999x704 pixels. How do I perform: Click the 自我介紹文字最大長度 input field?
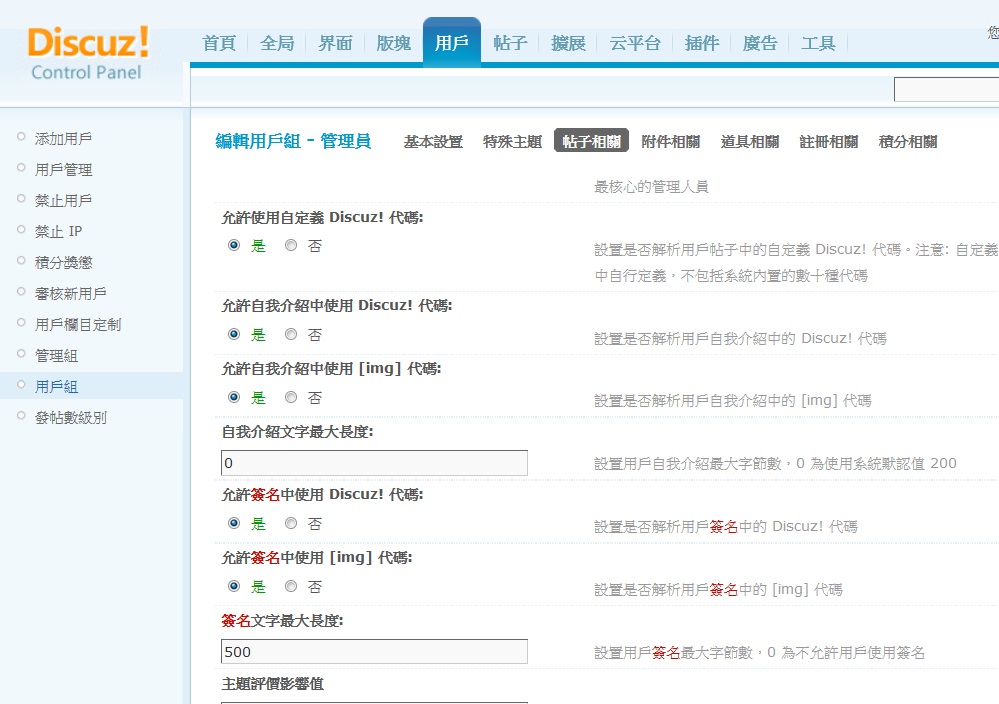click(374, 463)
